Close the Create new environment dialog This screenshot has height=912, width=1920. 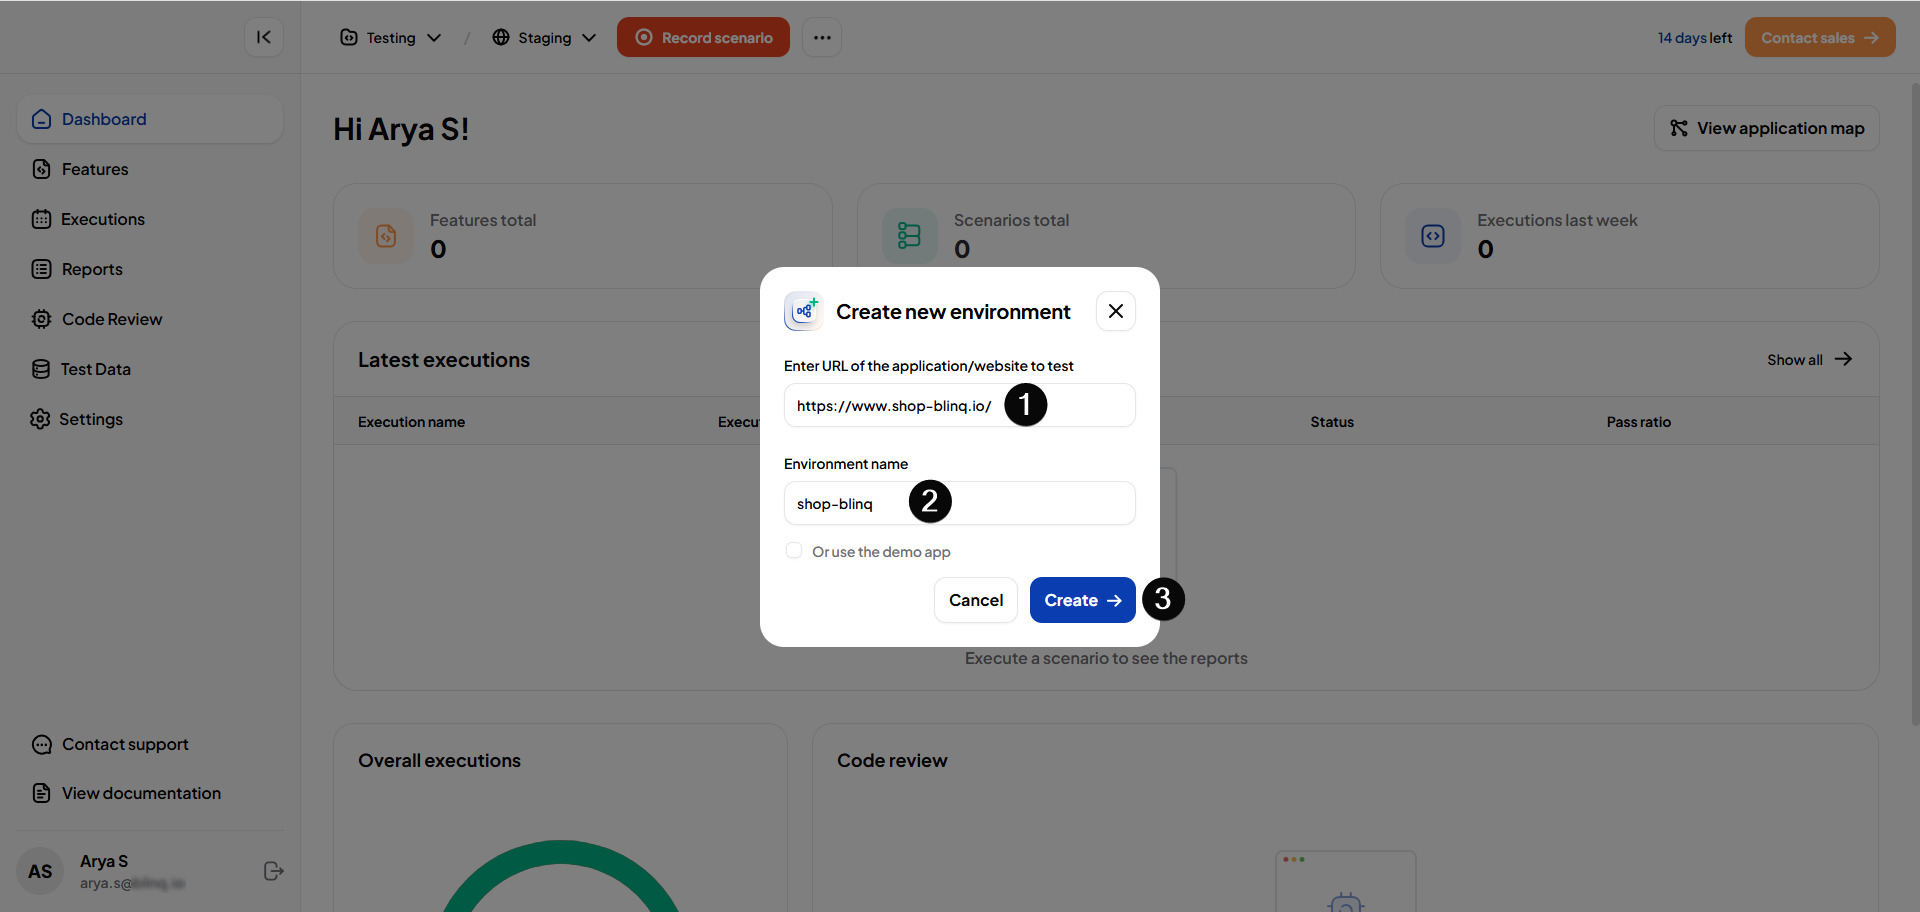click(x=1115, y=311)
